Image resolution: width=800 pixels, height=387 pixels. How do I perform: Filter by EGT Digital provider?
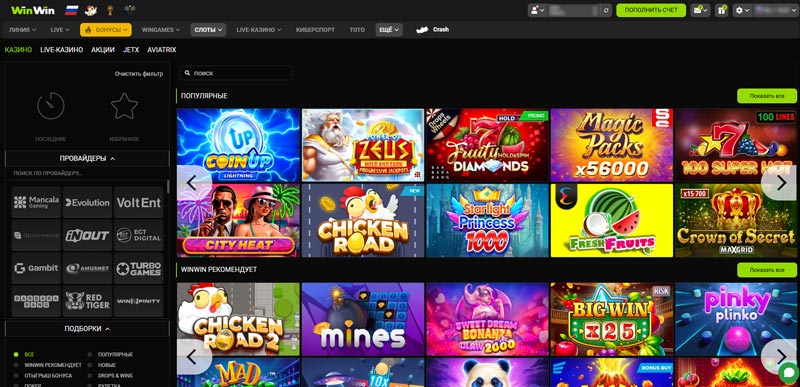click(138, 235)
